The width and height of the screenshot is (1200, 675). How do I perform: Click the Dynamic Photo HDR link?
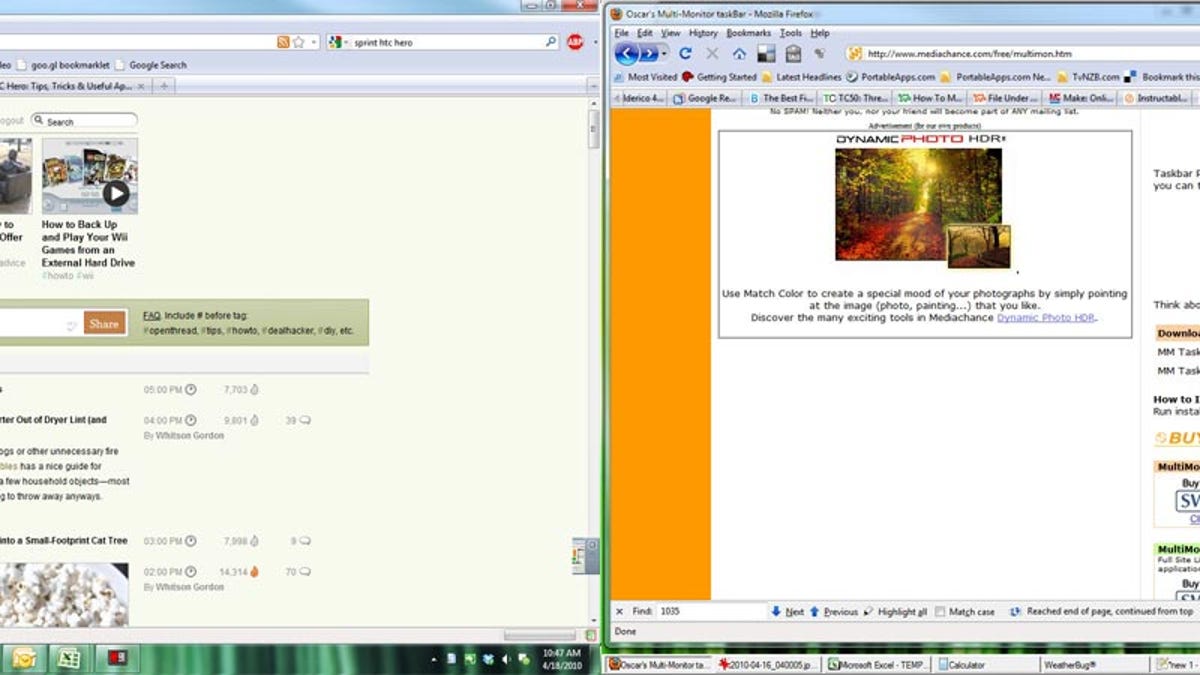pos(1046,317)
